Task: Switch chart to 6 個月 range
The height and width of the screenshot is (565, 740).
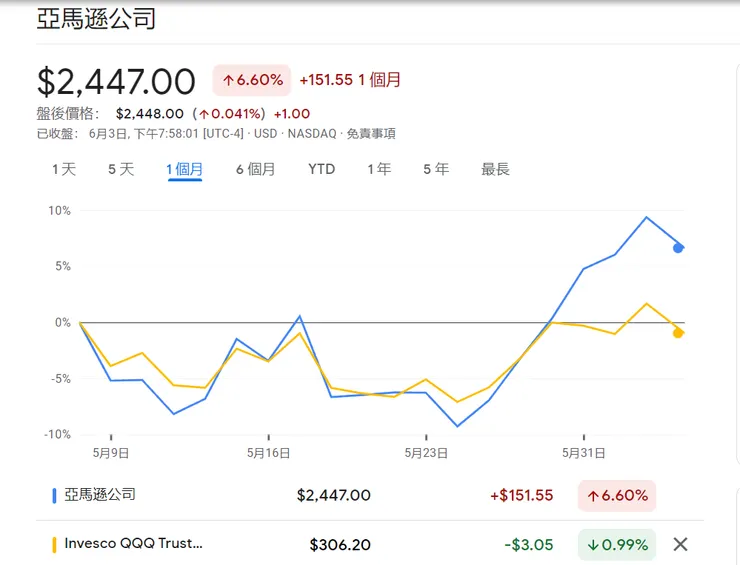Action: [255, 169]
